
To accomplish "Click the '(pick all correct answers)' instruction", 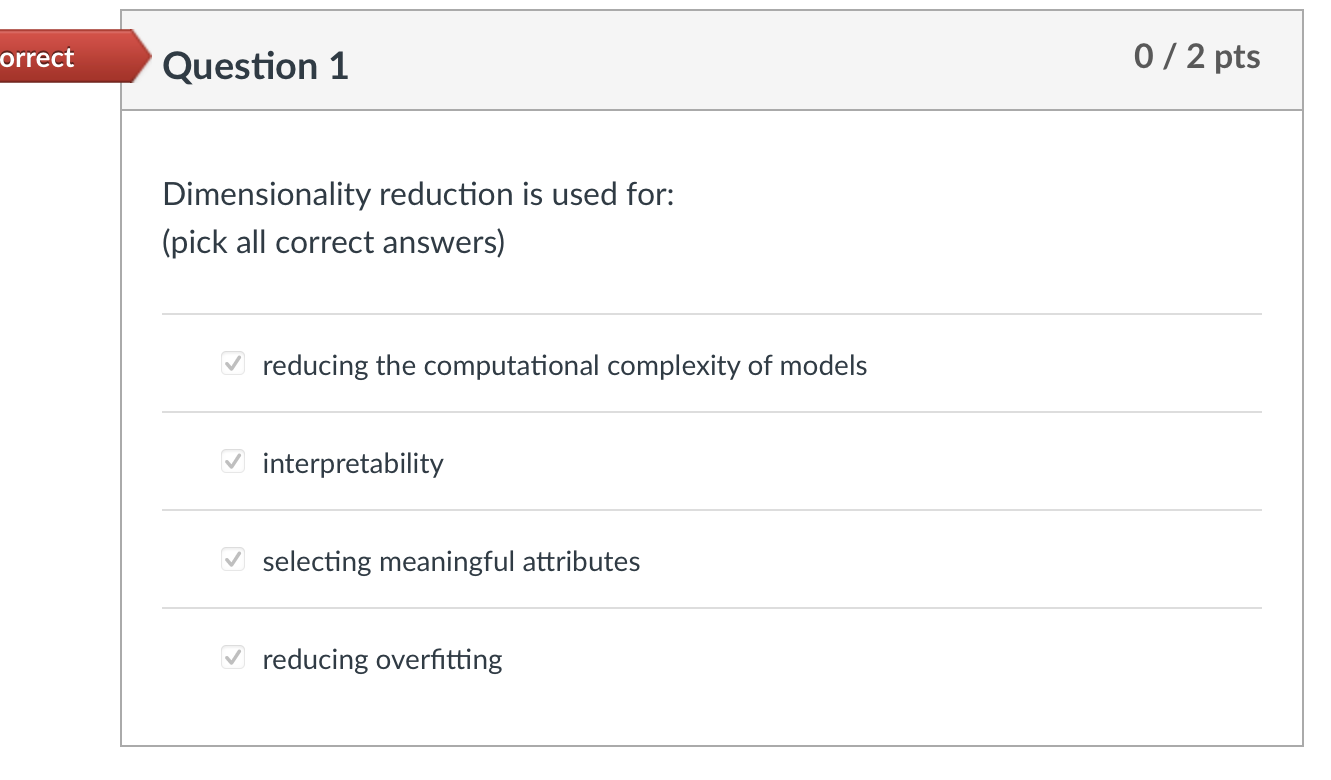I will tap(333, 243).
